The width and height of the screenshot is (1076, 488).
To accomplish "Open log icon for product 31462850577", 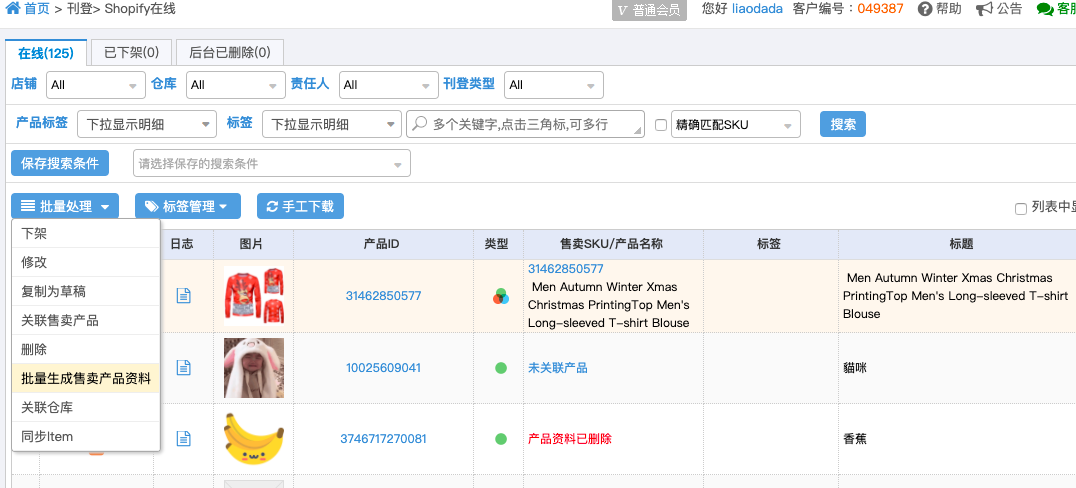I will click(x=183, y=296).
